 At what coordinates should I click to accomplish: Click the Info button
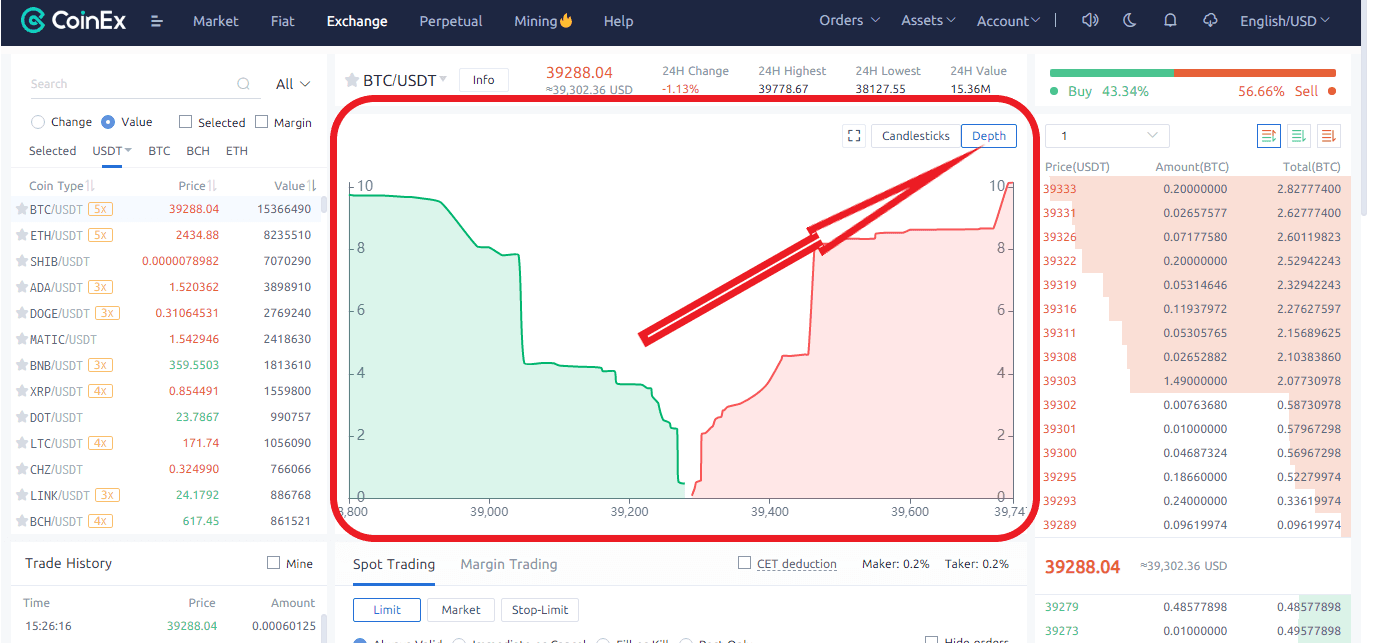point(484,80)
